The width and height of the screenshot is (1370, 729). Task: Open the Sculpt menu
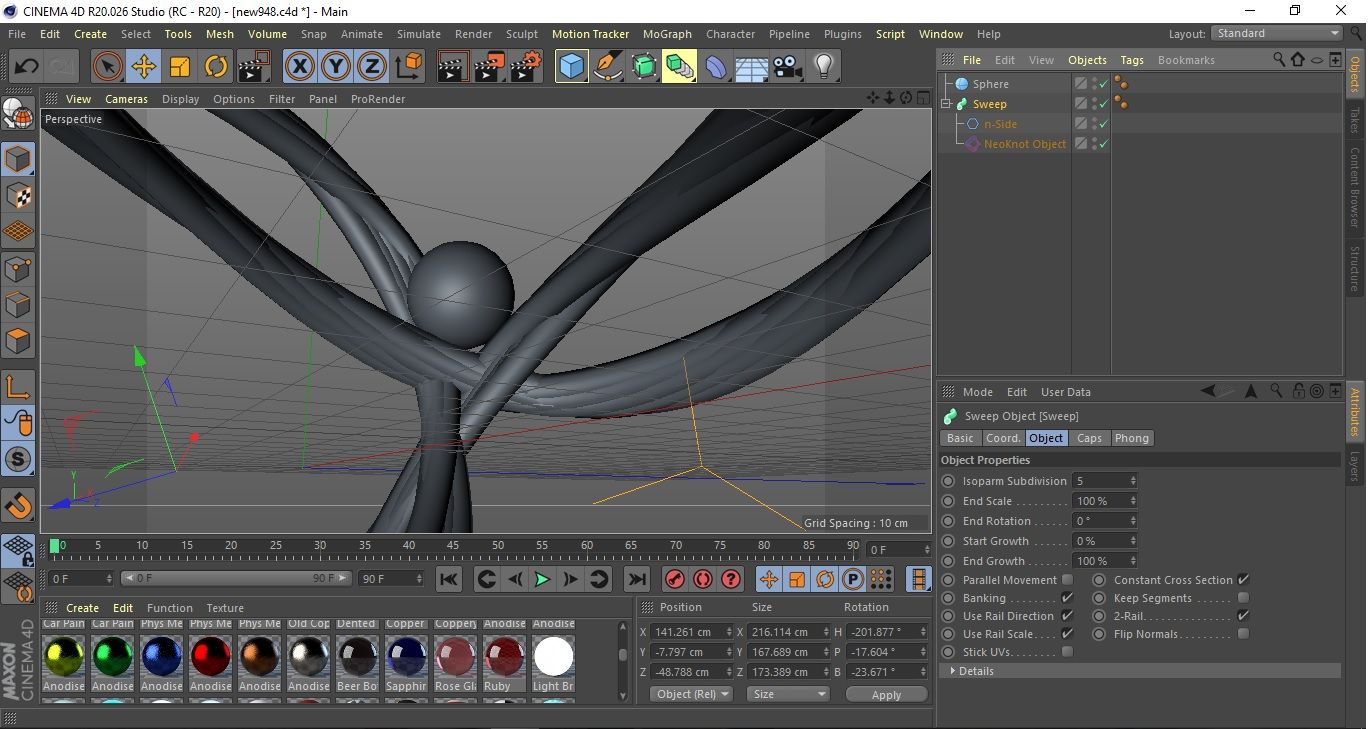coord(522,34)
